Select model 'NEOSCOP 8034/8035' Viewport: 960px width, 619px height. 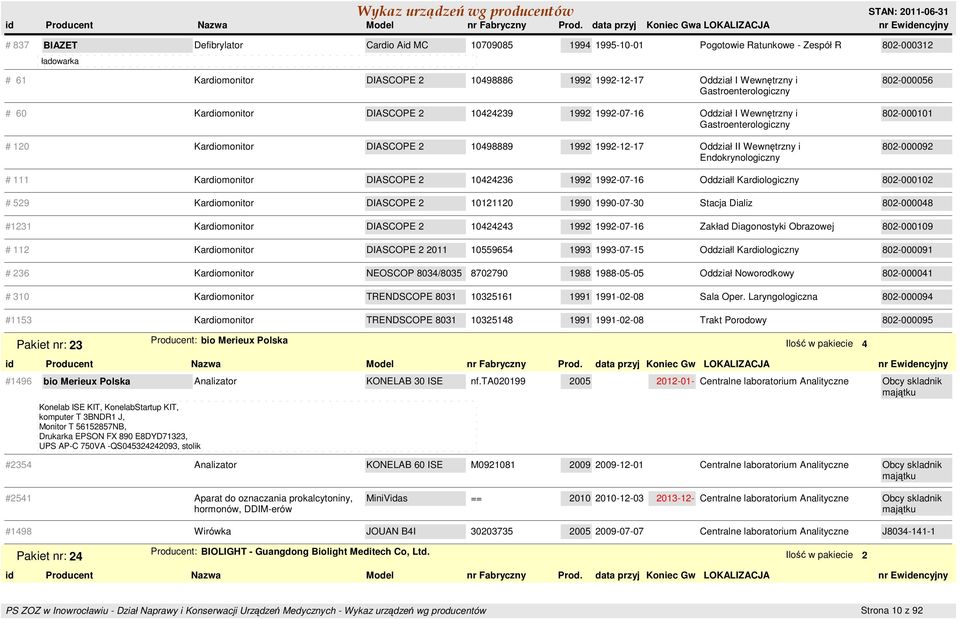414,273
